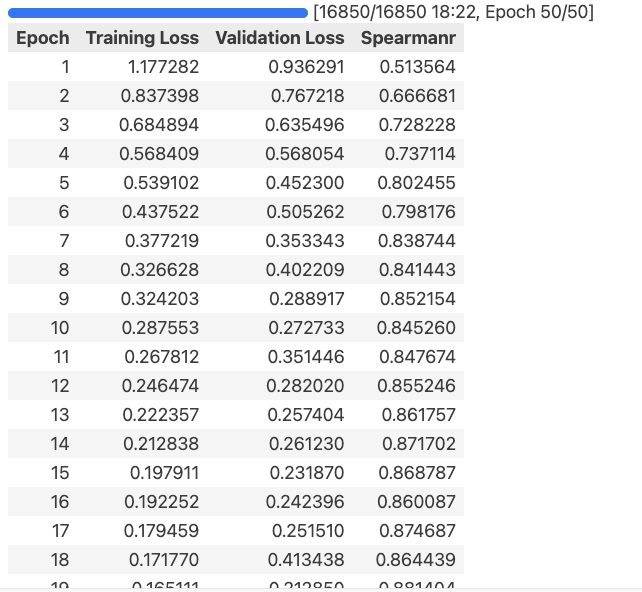
Task: Click Spearmanr value 0.855246 in epoch 12
Action: 416,386
